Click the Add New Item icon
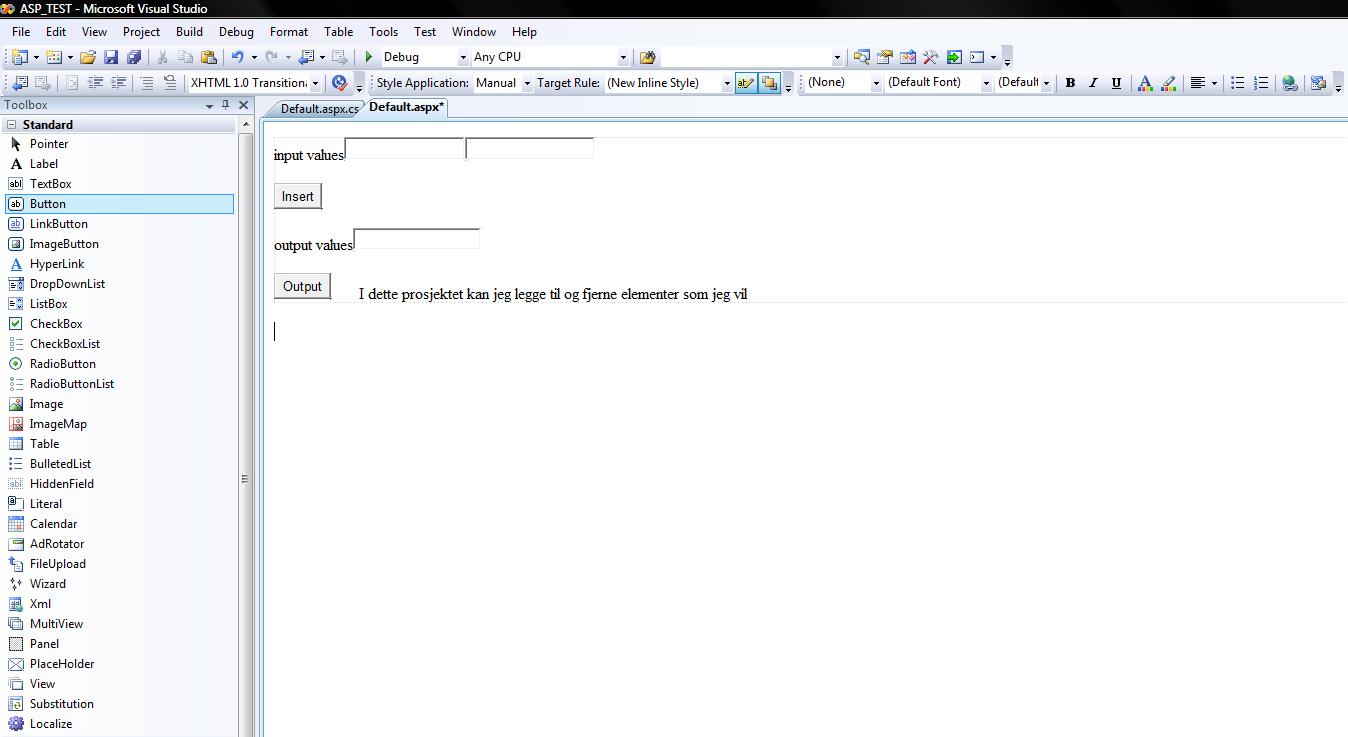This screenshot has height=737, width=1348. pyautogui.click(x=54, y=57)
